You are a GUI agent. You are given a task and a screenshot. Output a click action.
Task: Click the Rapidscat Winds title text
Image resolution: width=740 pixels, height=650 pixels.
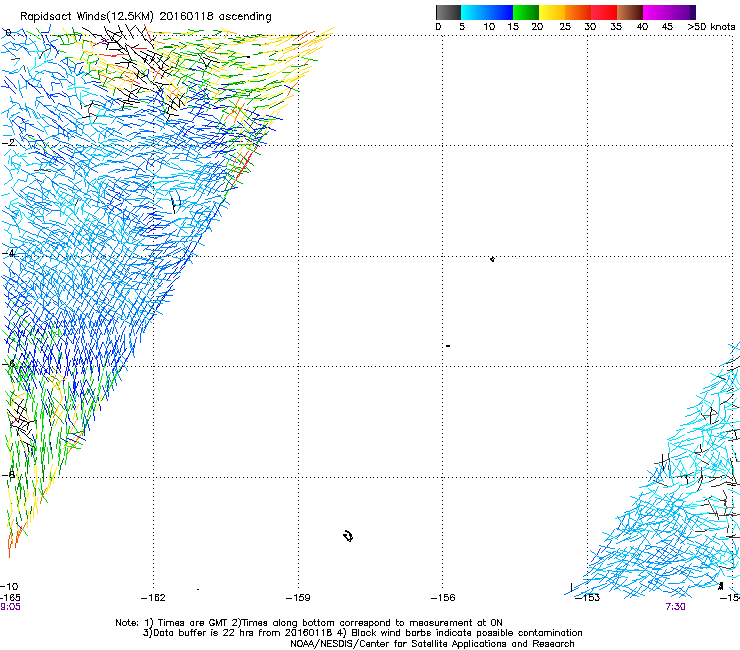point(145,17)
